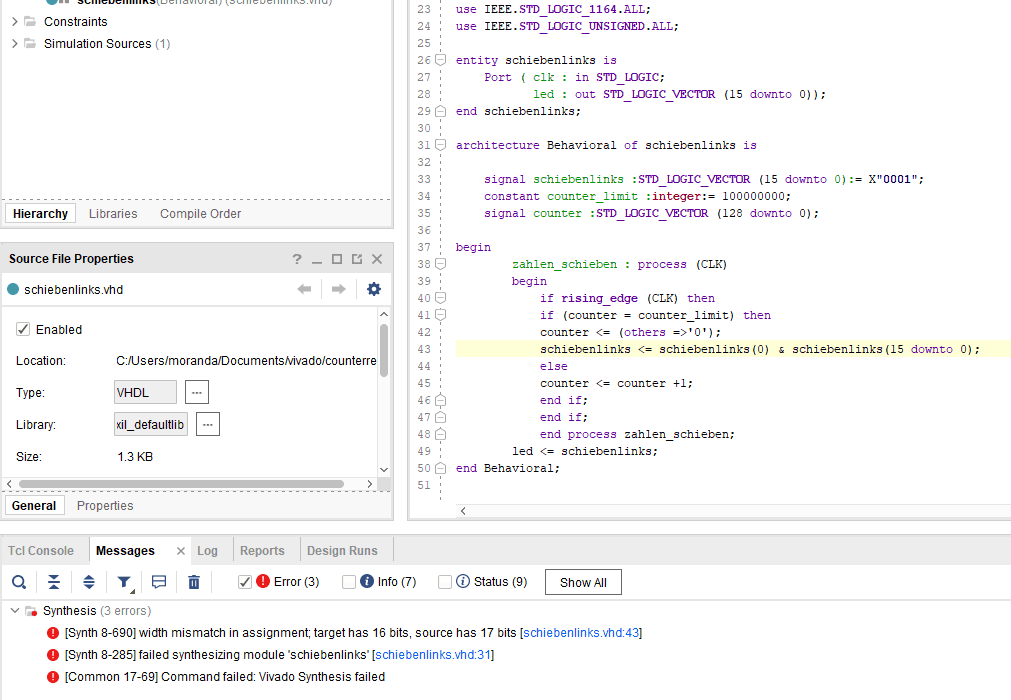Open Source File Properties help question mark
Viewport: 1011px width, 700px height.
point(297,259)
